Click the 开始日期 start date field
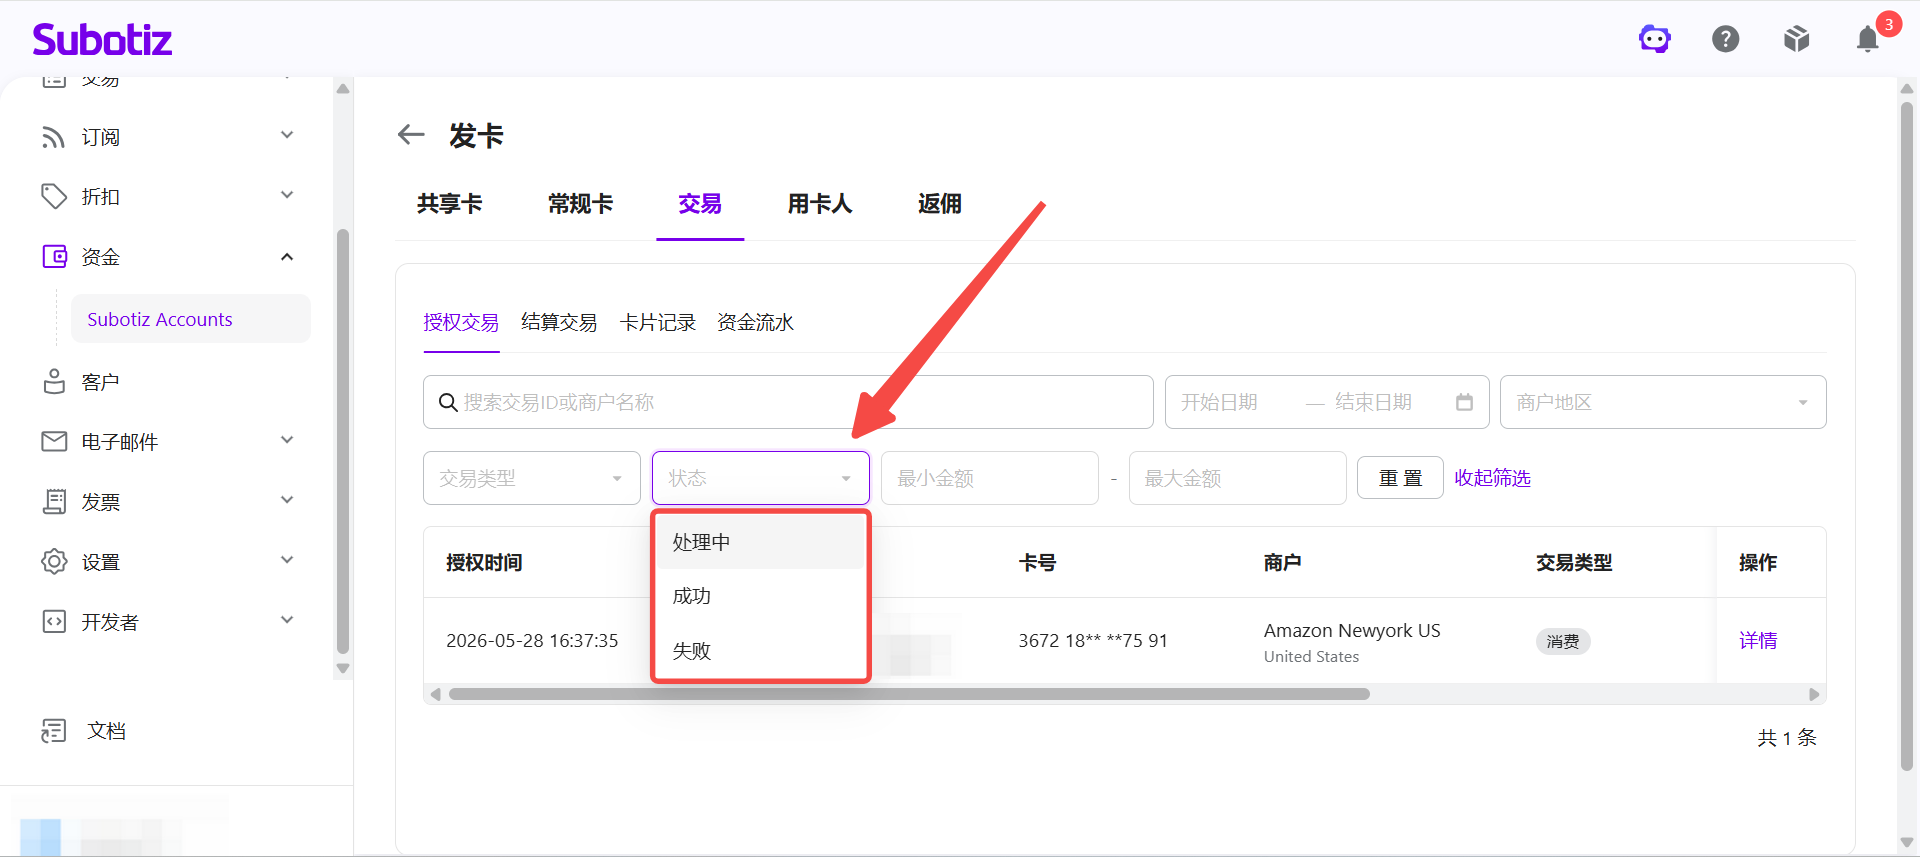 tap(1220, 402)
